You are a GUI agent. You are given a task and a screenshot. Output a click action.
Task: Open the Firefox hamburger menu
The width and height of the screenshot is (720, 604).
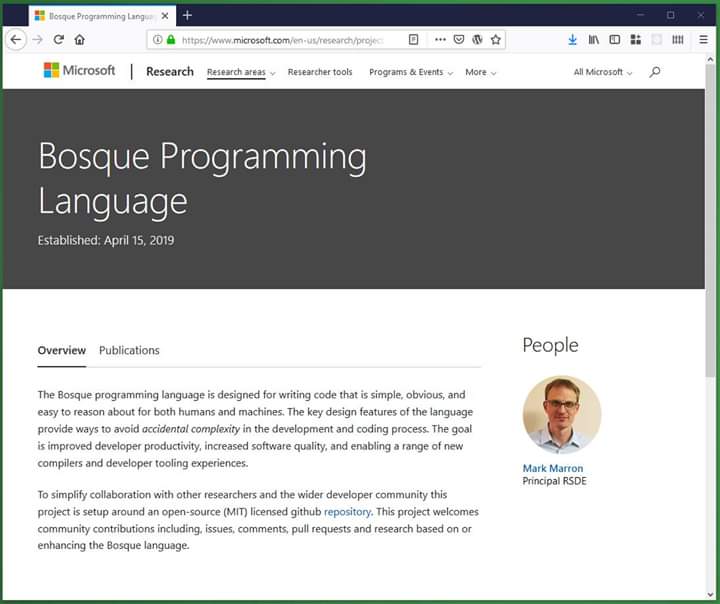click(703, 40)
